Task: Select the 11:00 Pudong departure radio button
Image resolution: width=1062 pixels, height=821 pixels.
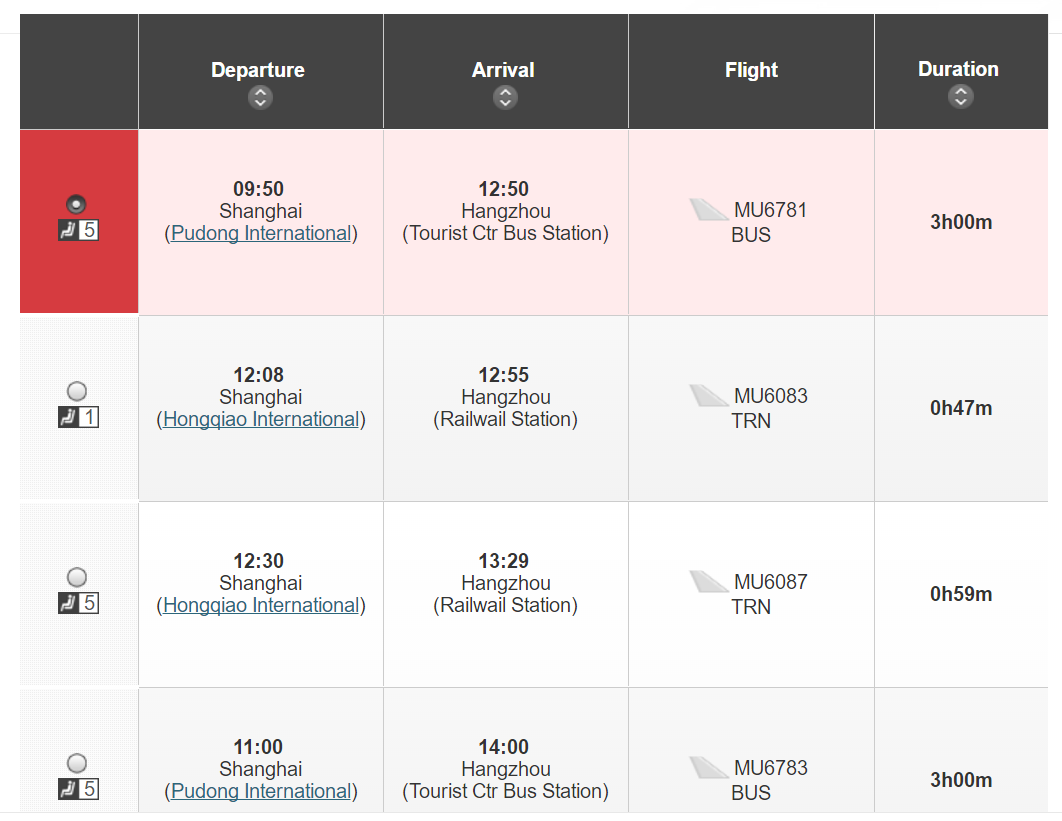Action: [x=77, y=763]
